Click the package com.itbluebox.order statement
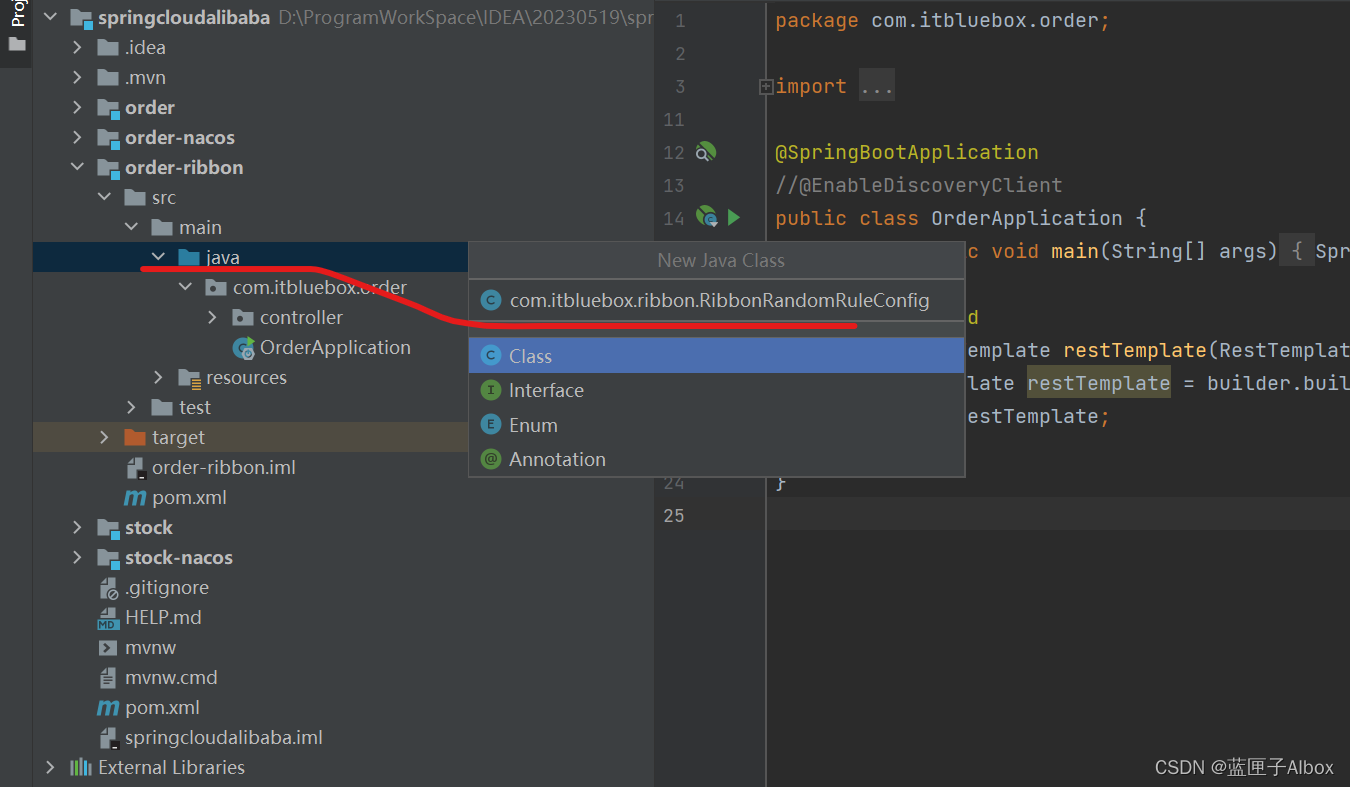1350x787 pixels. 942,21
